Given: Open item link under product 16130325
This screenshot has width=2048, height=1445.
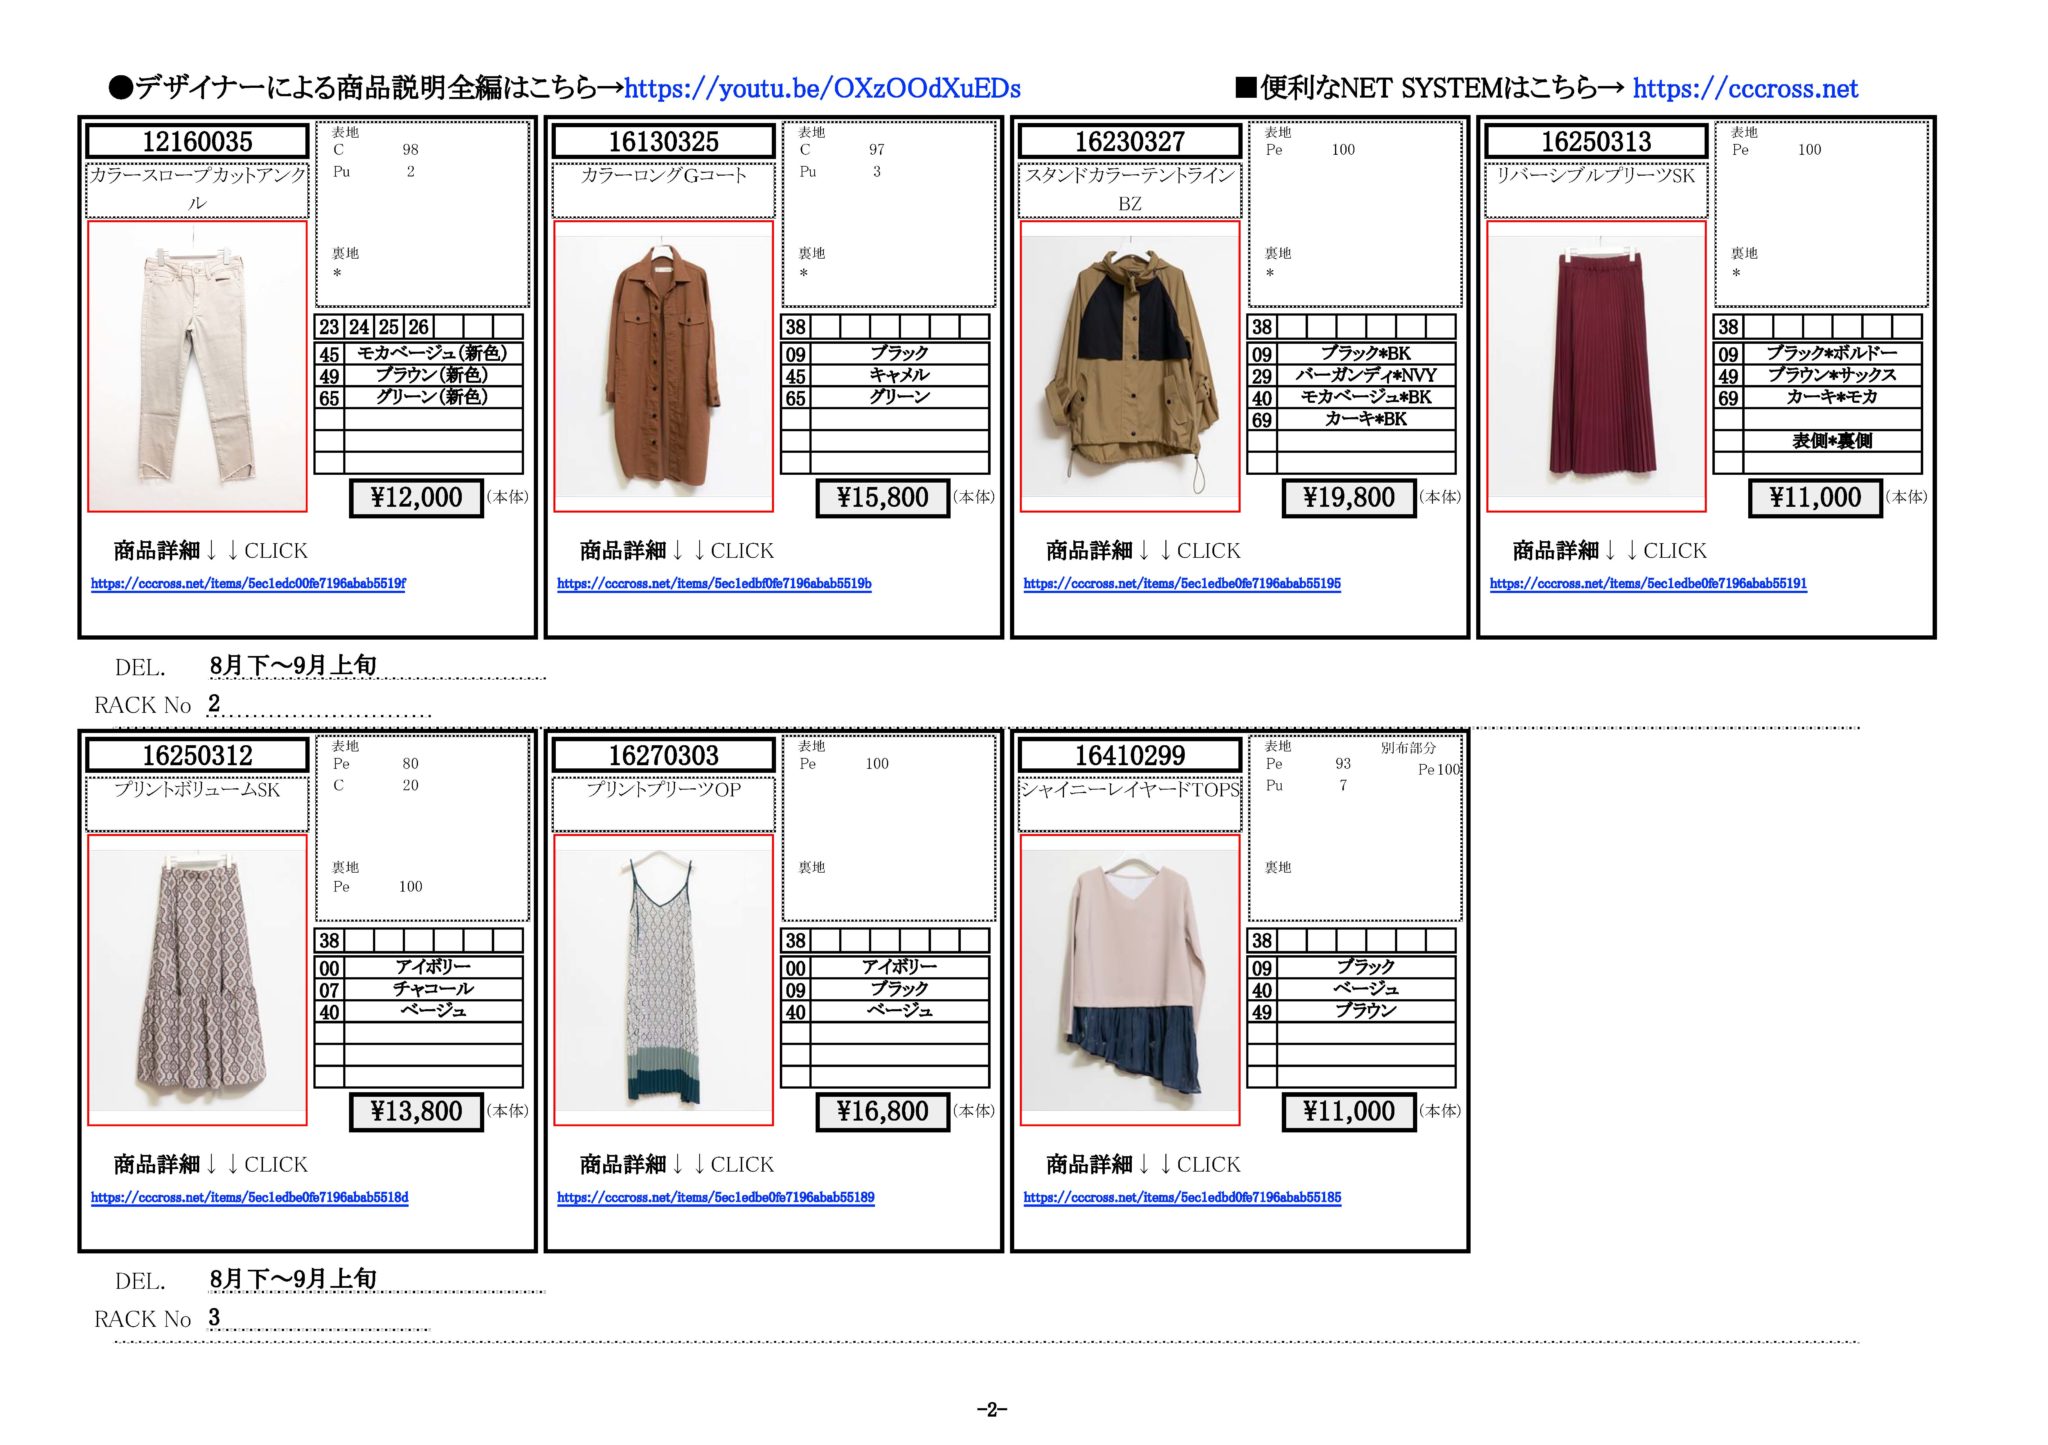Looking at the screenshot, I should [714, 584].
